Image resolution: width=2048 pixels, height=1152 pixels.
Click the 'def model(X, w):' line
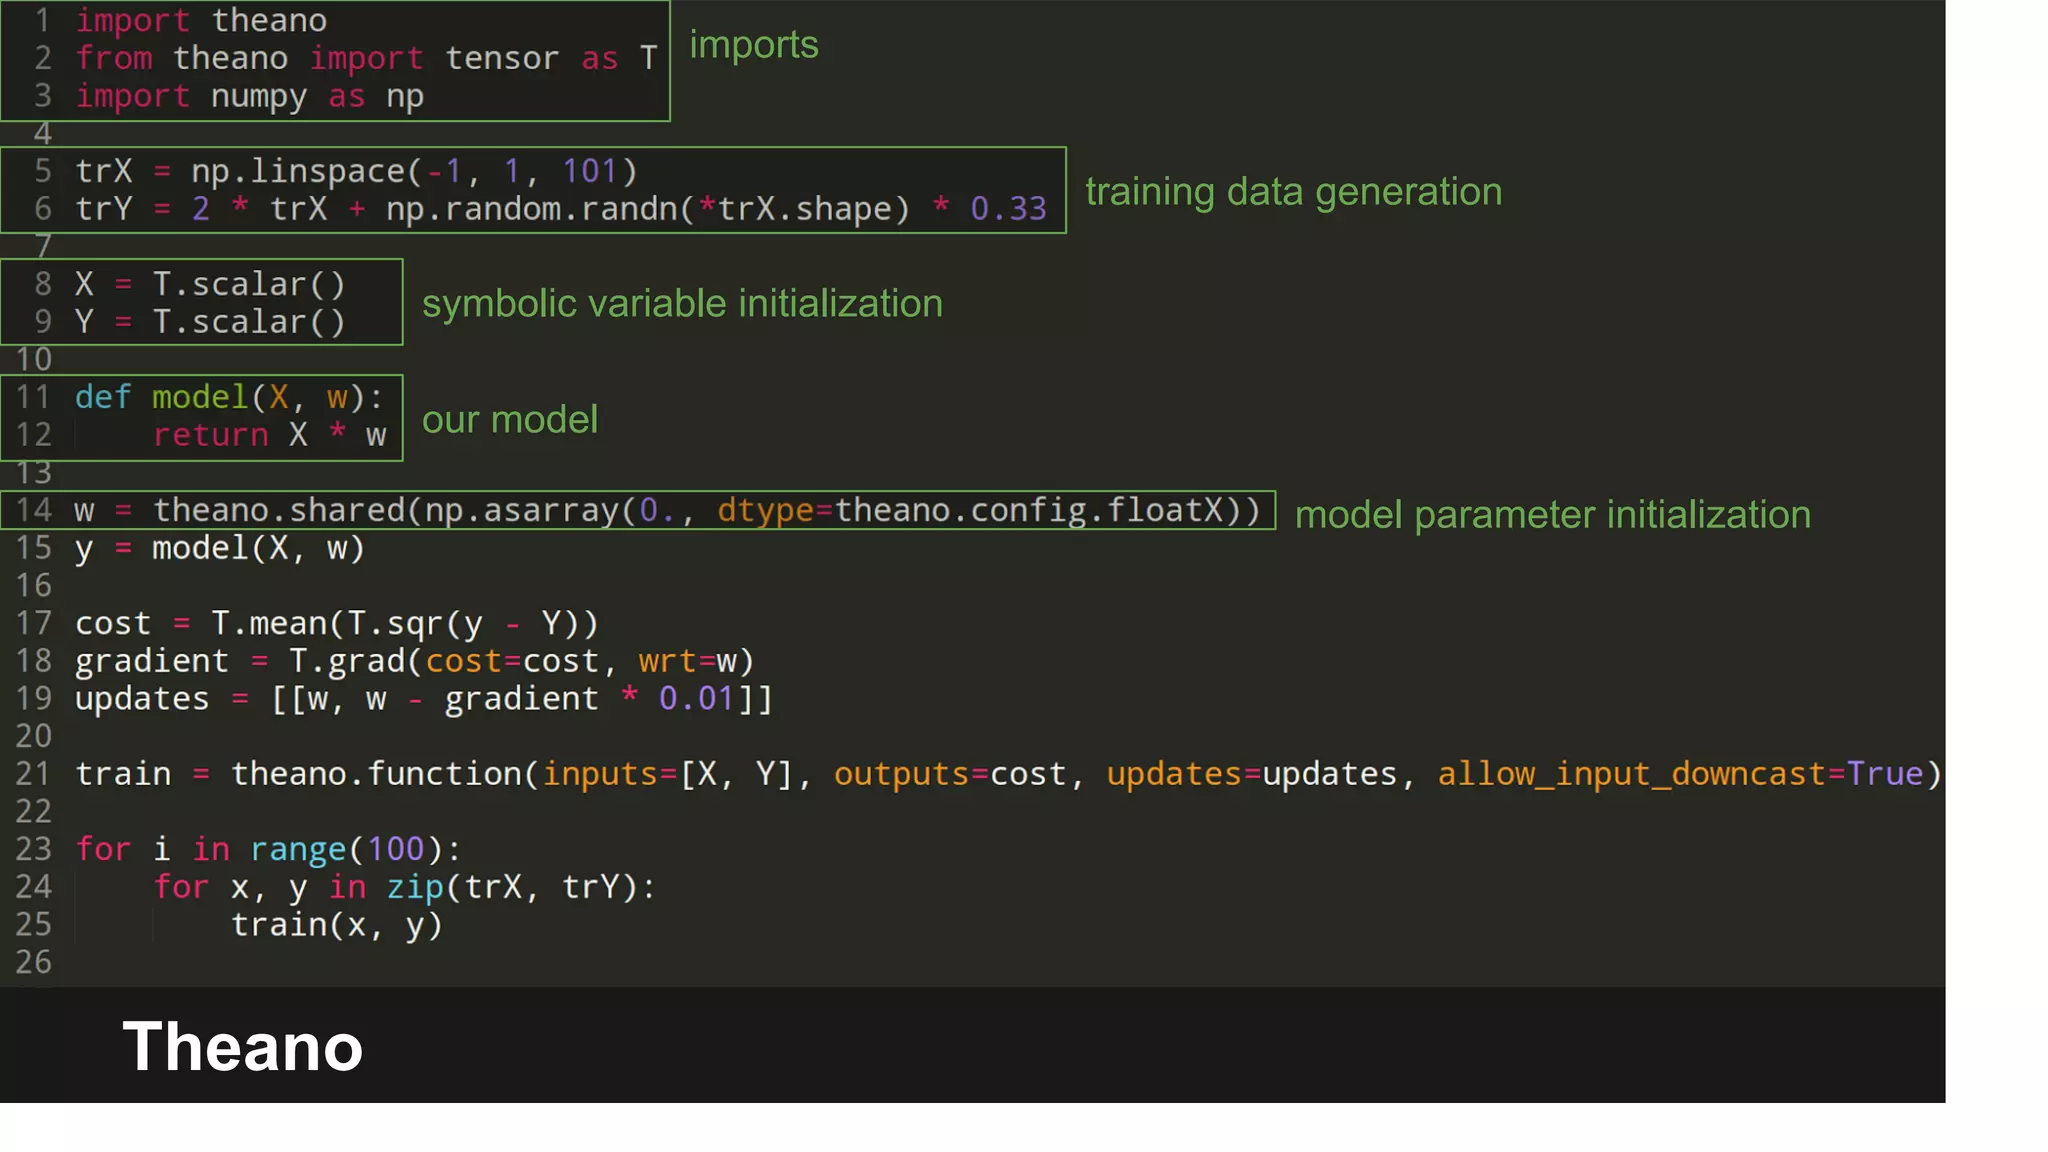tap(229, 398)
